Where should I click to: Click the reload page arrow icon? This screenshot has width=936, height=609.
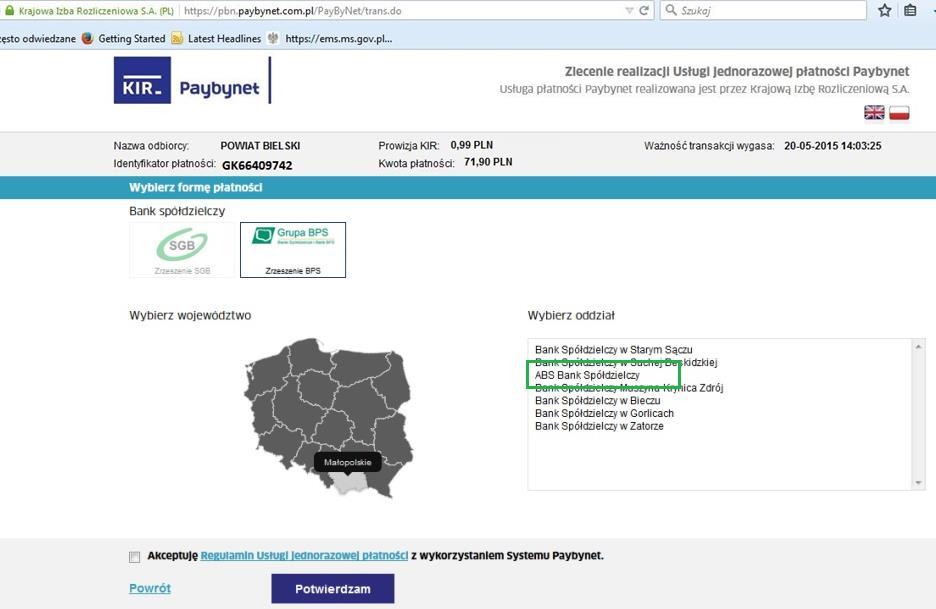tap(644, 10)
